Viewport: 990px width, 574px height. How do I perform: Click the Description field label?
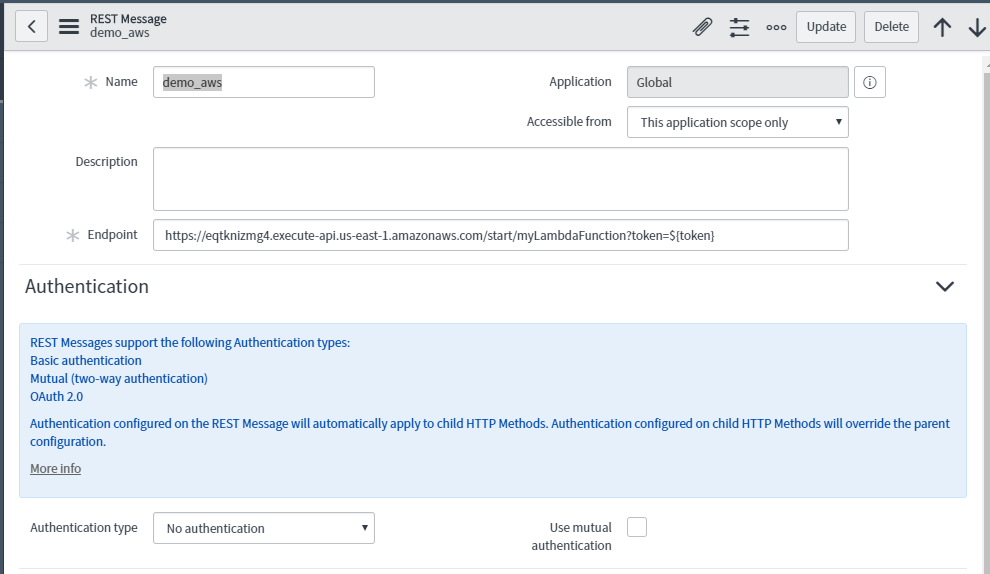(x=106, y=161)
